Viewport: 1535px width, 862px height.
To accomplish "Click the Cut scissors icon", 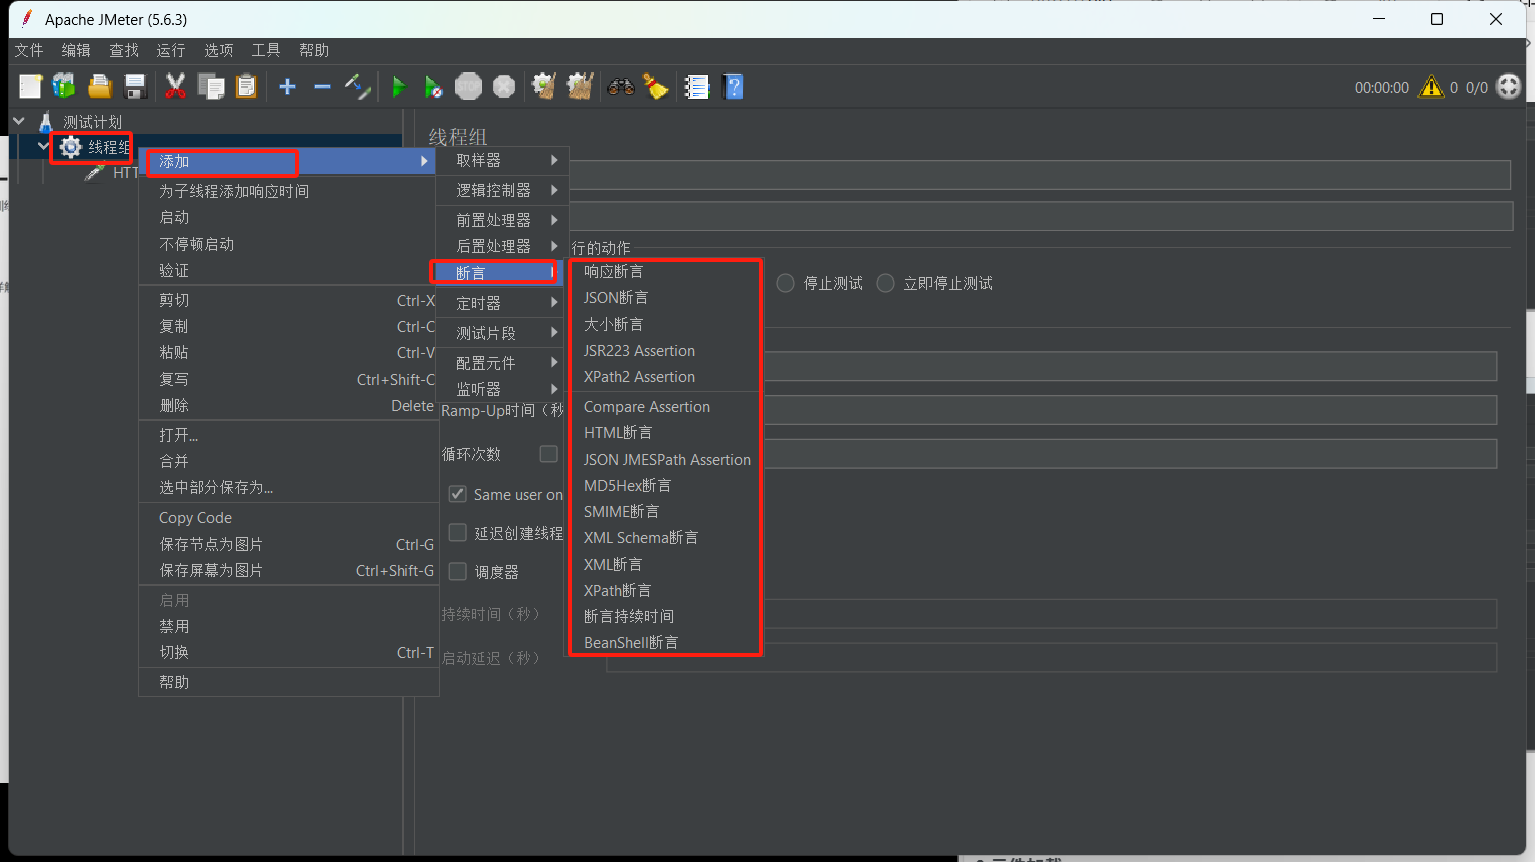I will click(x=175, y=87).
